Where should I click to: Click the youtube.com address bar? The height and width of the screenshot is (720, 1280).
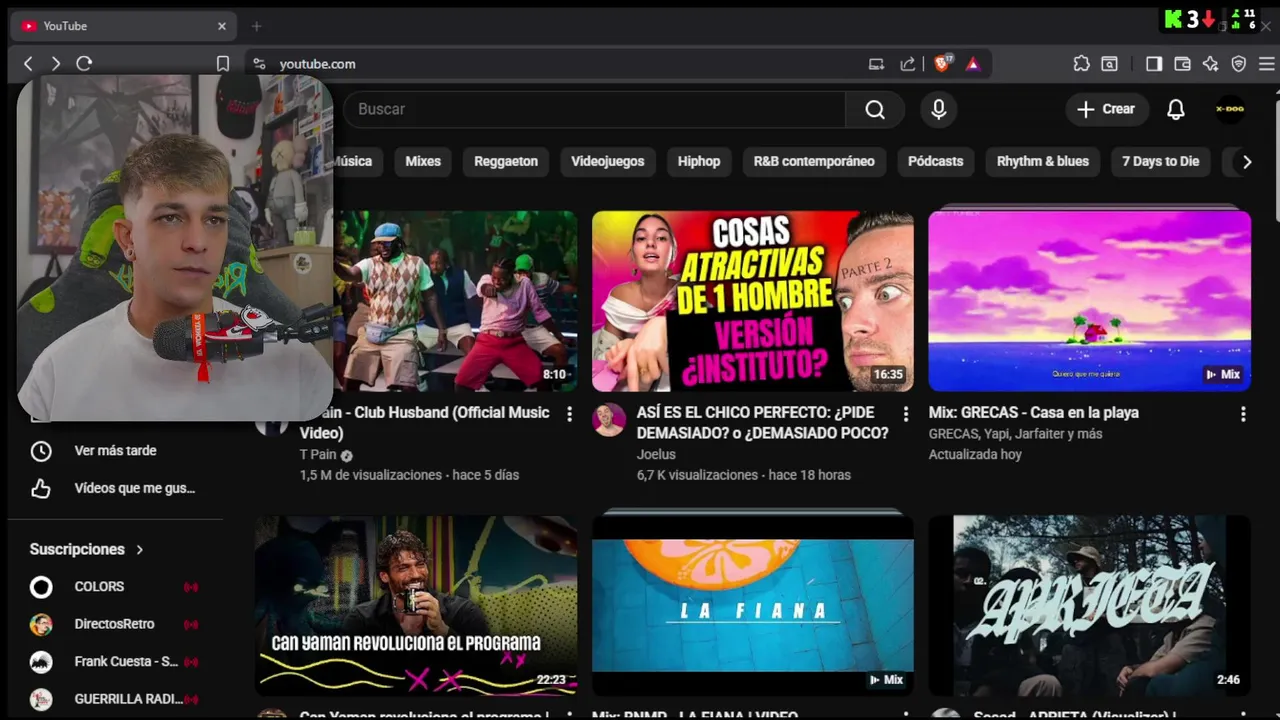560,64
